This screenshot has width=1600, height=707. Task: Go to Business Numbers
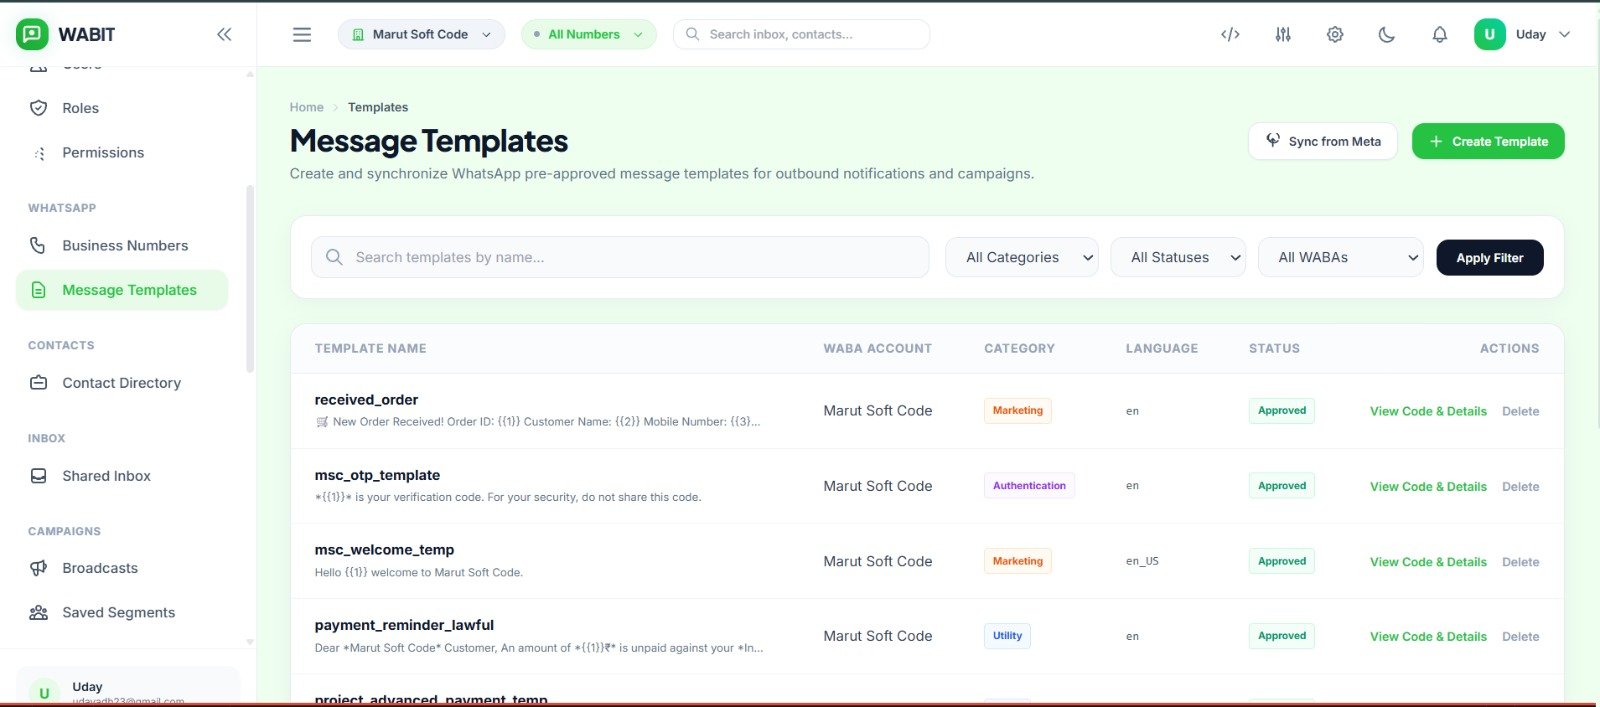122,245
